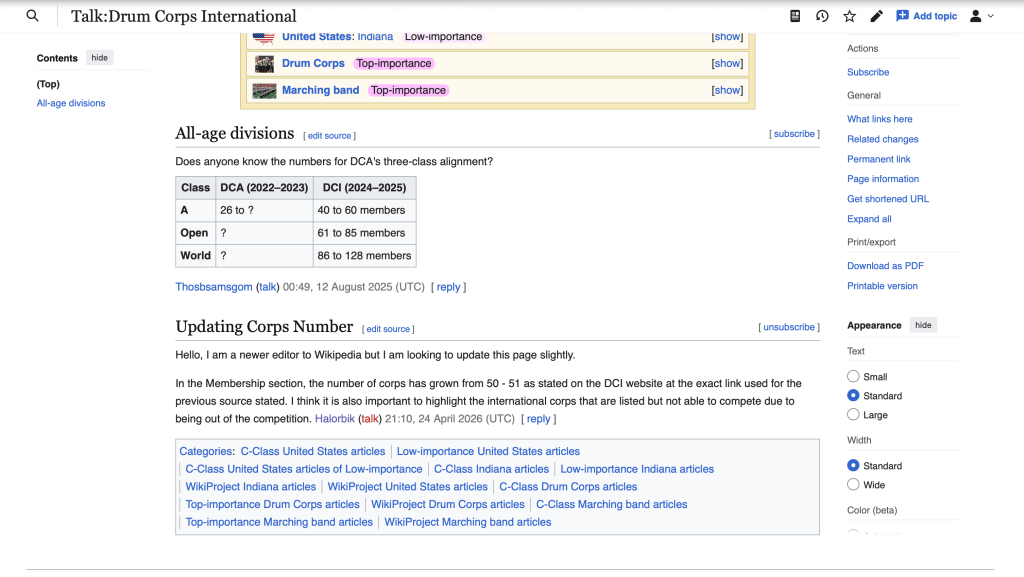The image size is (1024, 577).
Task: Select Wide width option
Action: pos(853,485)
